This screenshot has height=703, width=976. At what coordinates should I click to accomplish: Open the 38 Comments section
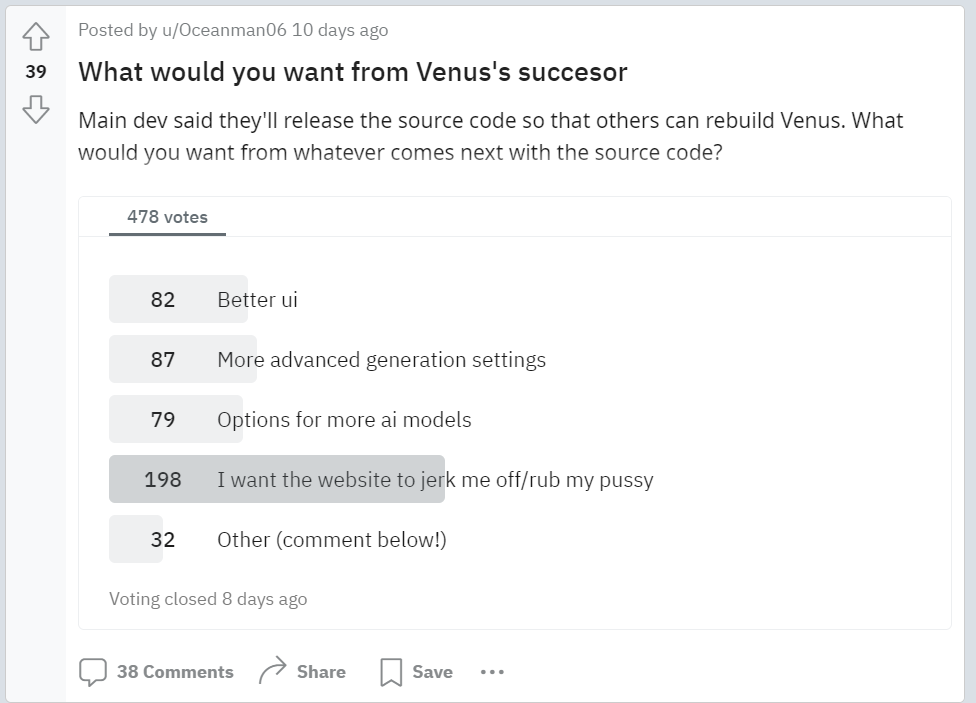click(x=175, y=672)
